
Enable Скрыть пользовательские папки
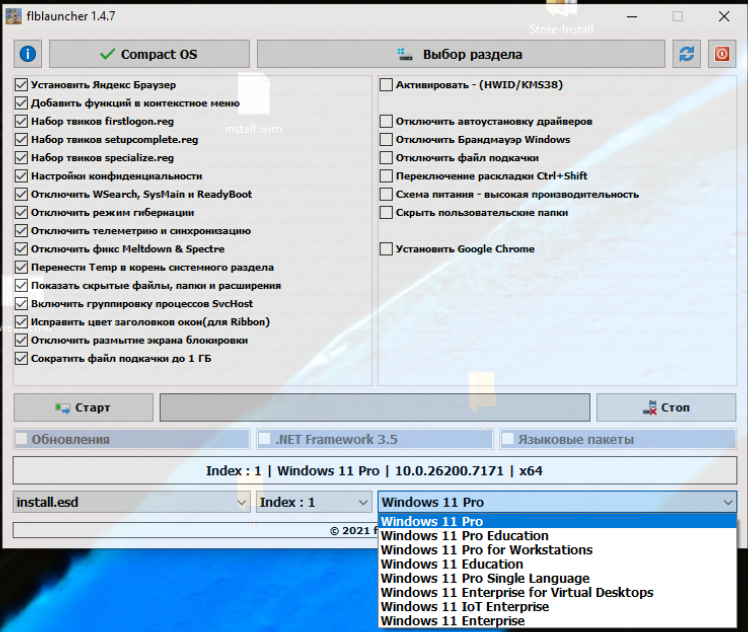[386, 212]
